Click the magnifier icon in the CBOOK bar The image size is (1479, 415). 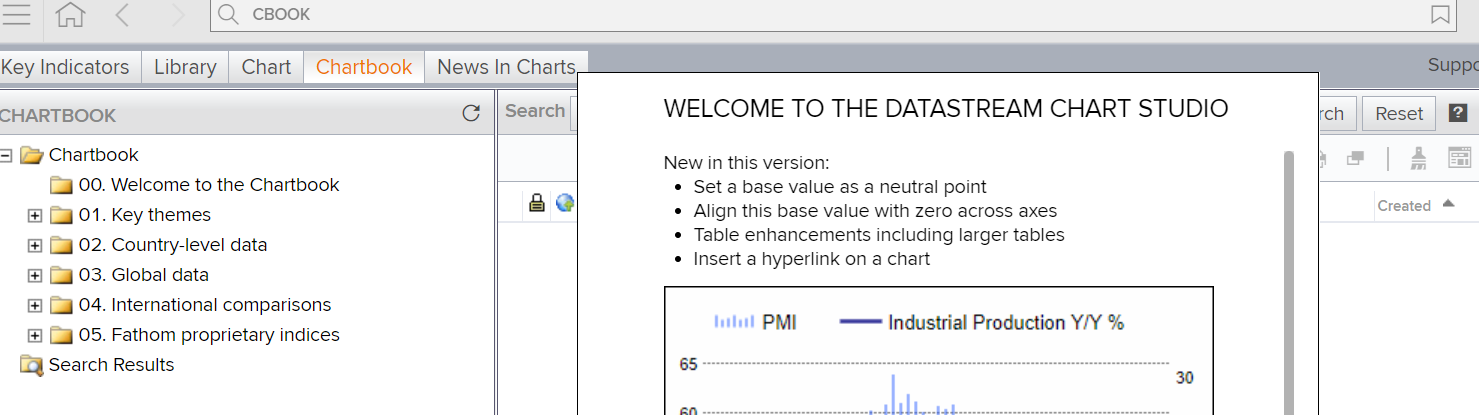pos(229,15)
